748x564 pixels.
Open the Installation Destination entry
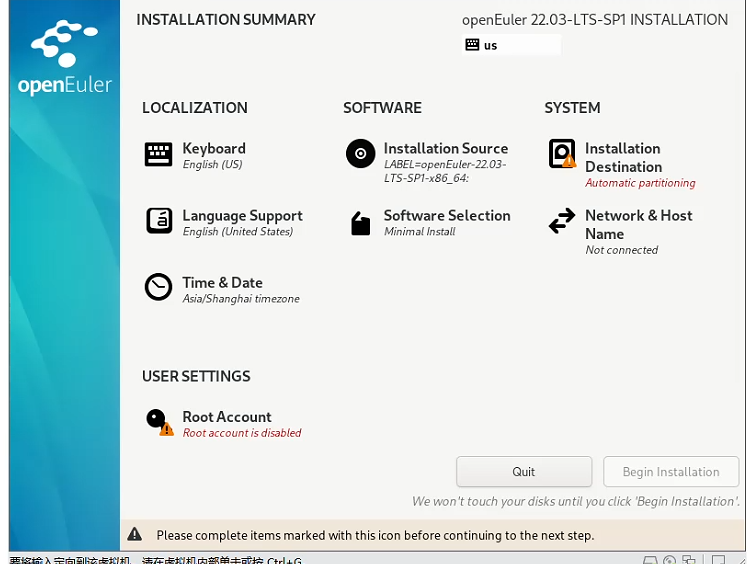pyautogui.click(x=622, y=164)
